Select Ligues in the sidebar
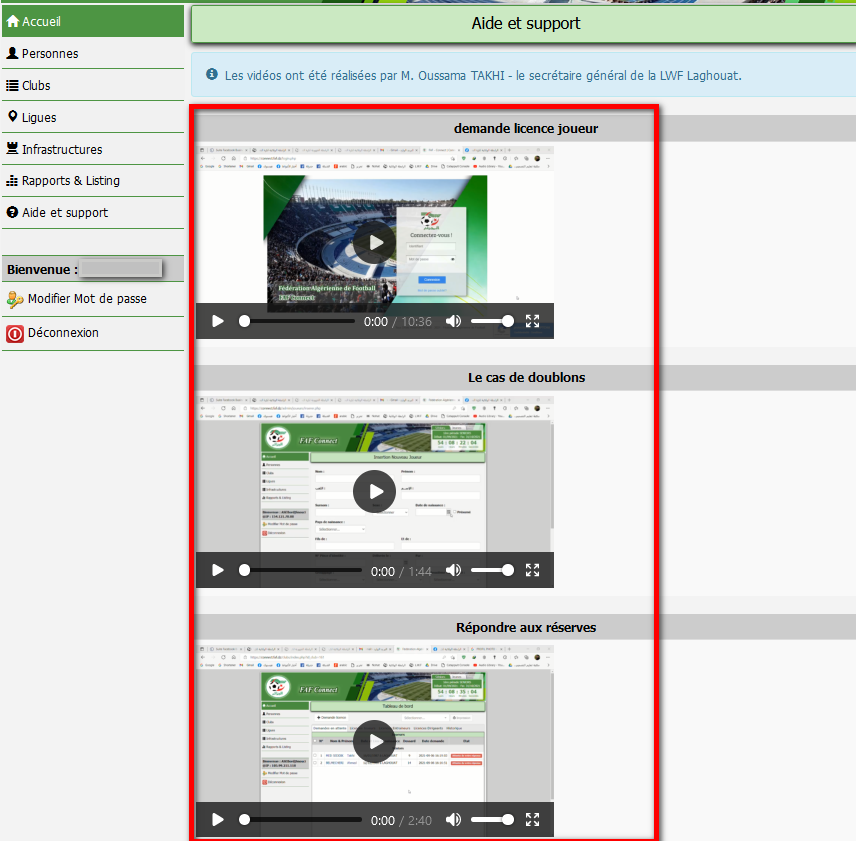The height and width of the screenshot is (841, 856). pos(39,117)
